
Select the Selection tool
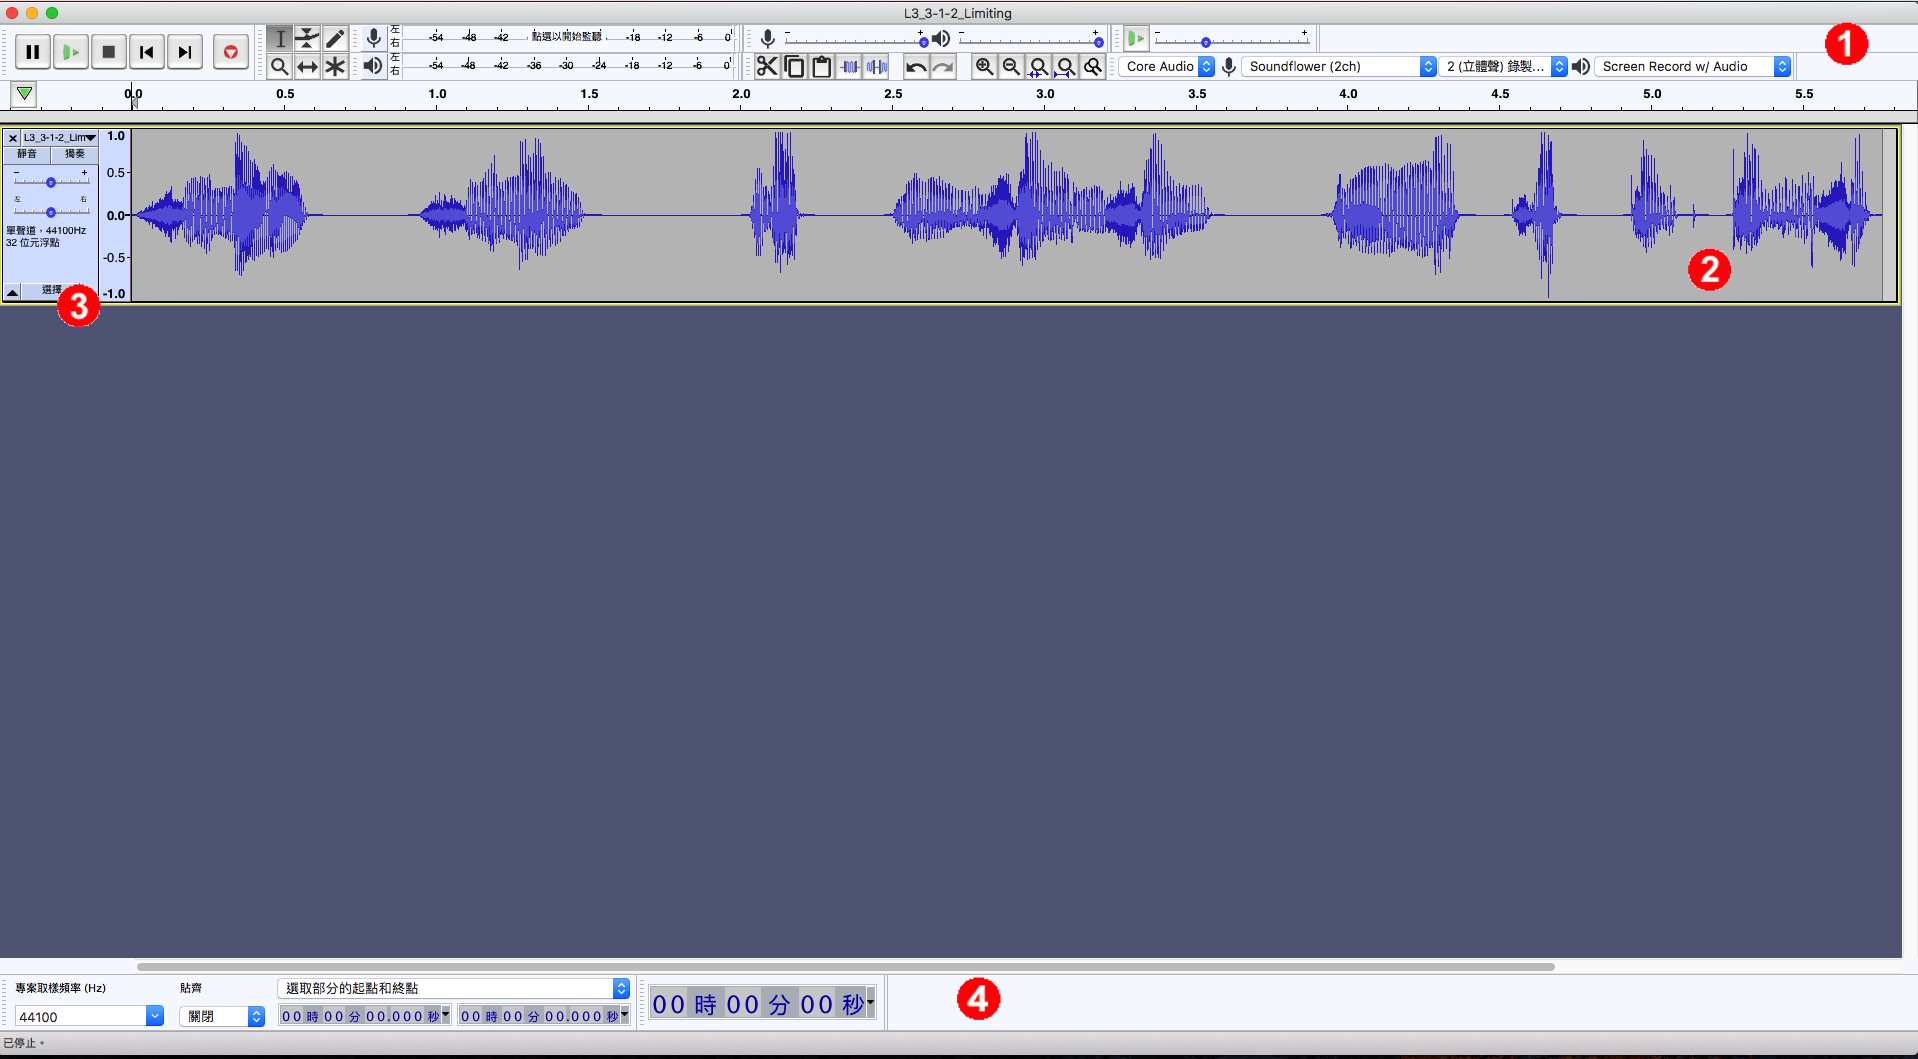coord(280,37)
